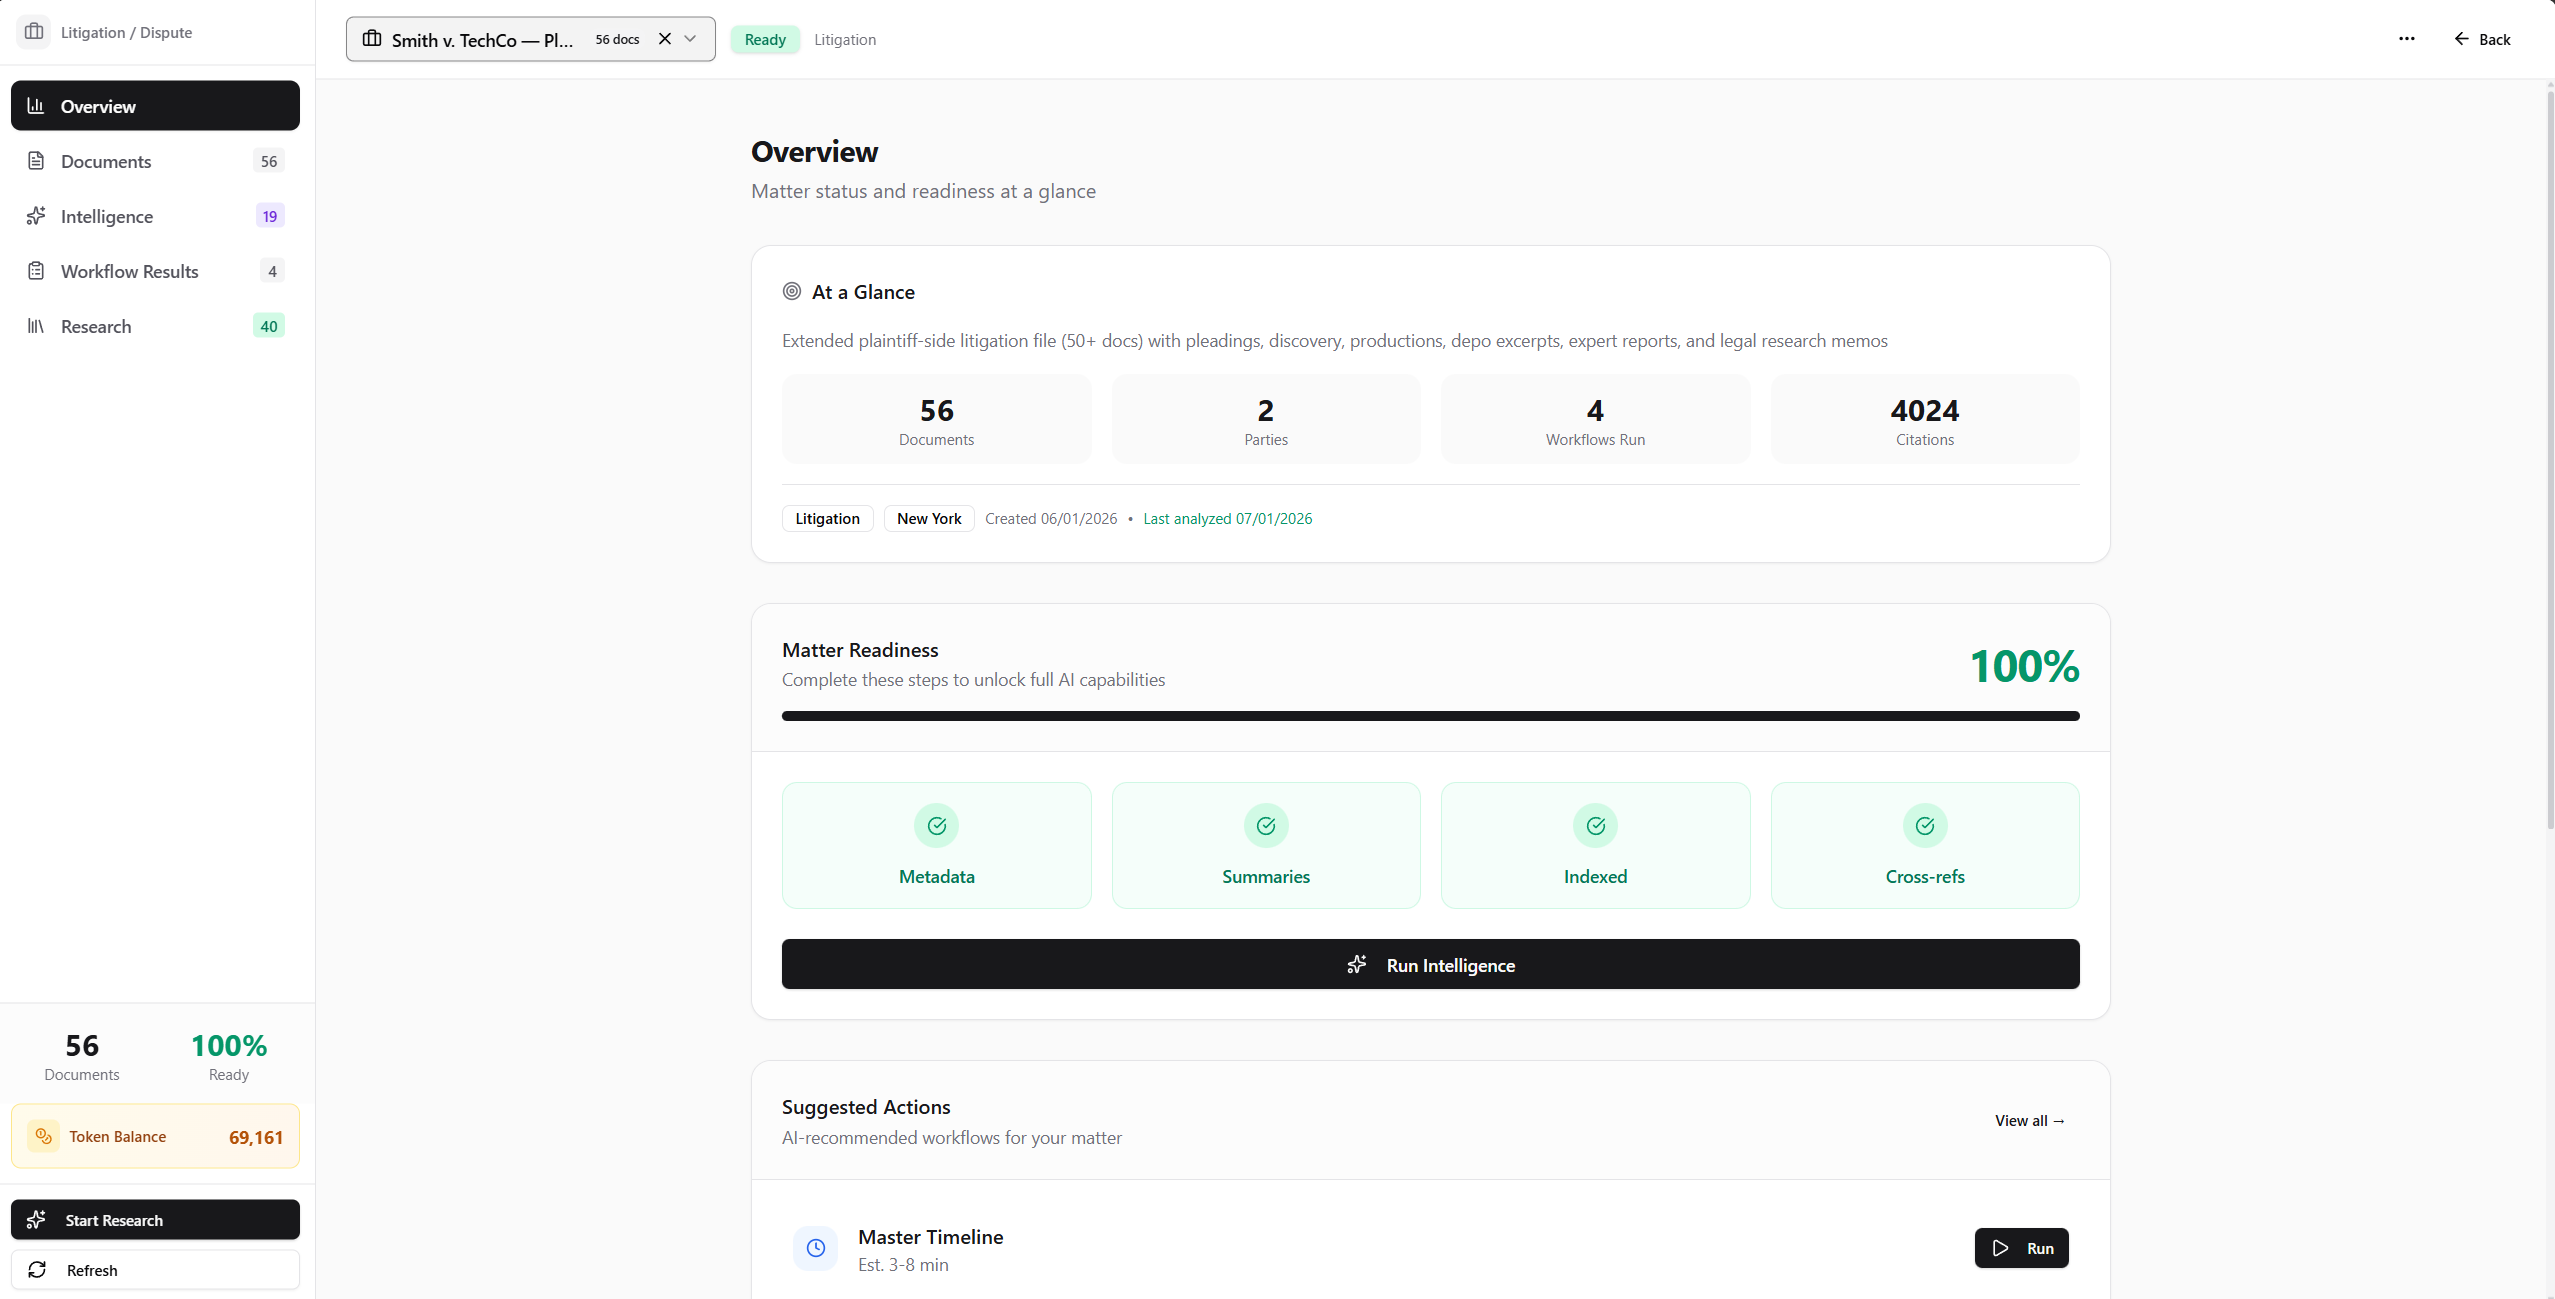
Task: Click the Master Timeline clock icon
Action: [814, 1248]
